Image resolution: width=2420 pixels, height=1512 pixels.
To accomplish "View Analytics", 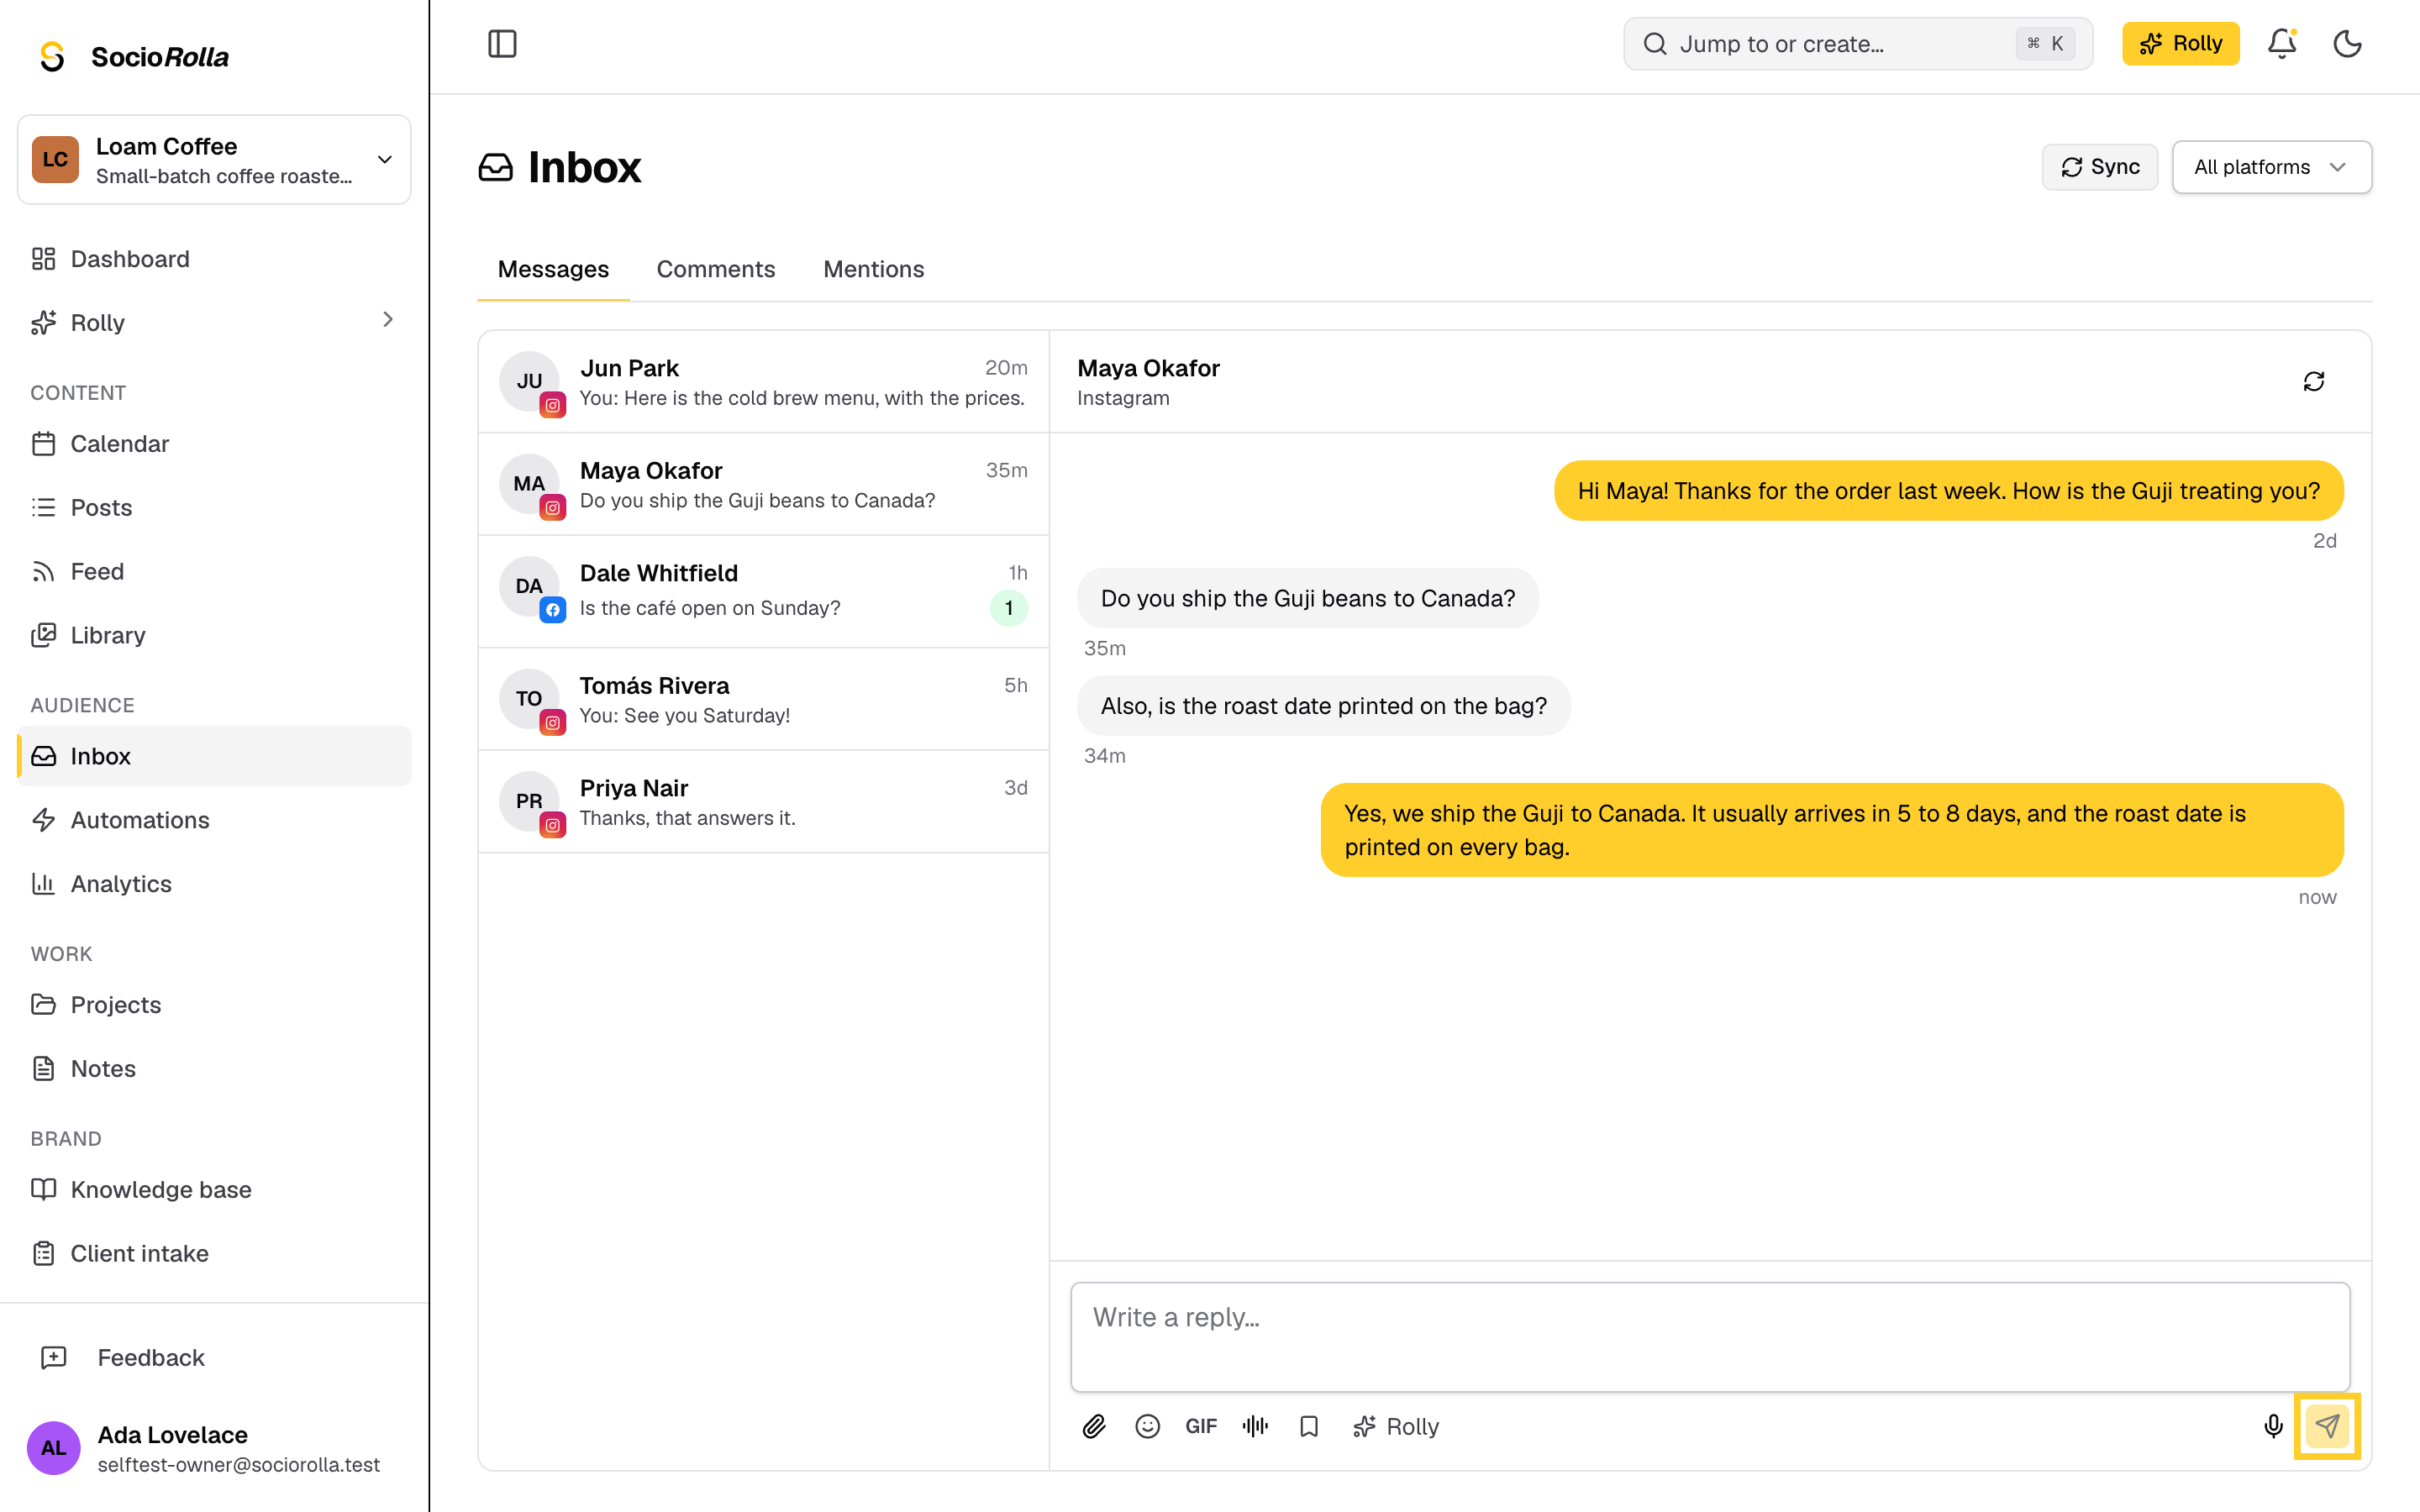I will [214, 884].
